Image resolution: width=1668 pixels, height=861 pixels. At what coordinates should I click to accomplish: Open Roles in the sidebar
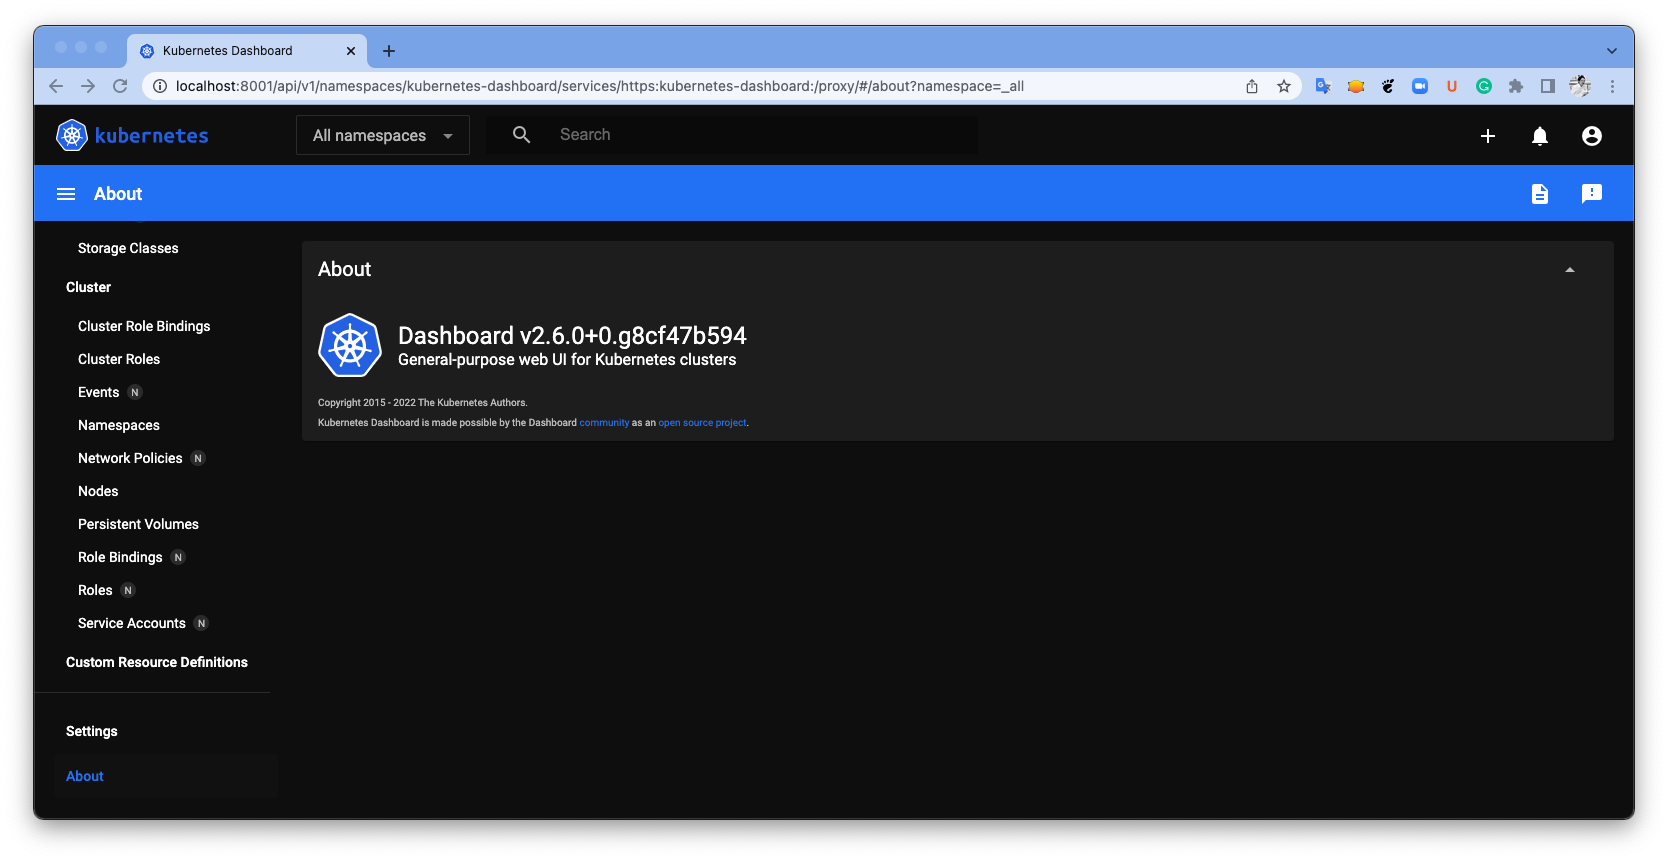coord(95,590)
